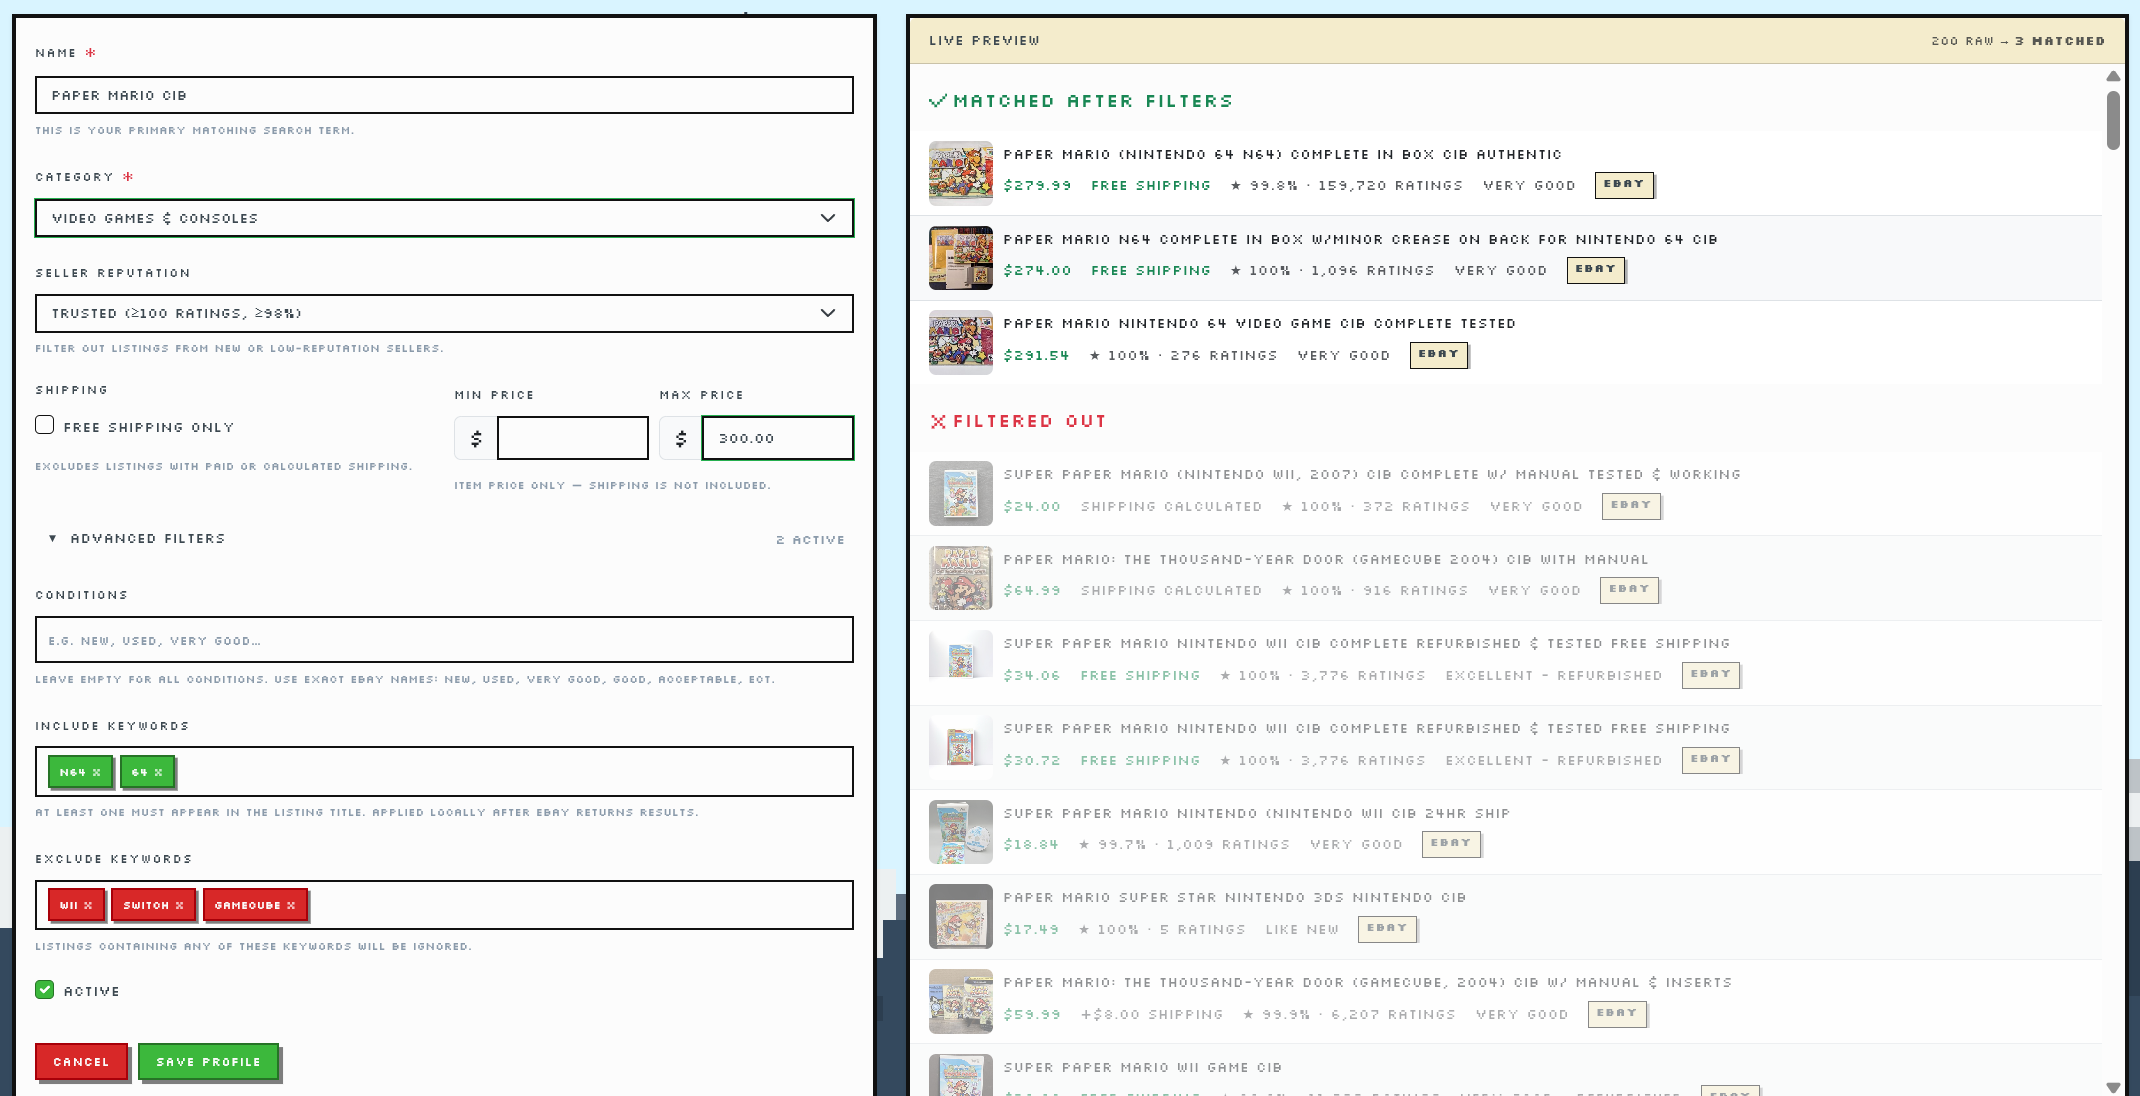Open thumbnail of $59.99 Thousand-Year Door listing
The width and height of the screenshot is (2140, 1096).
pyautogui.click(x=961, y=1001)
